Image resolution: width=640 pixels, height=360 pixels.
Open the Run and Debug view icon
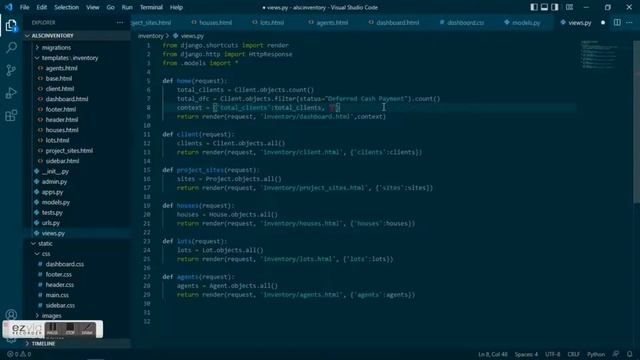11,93
